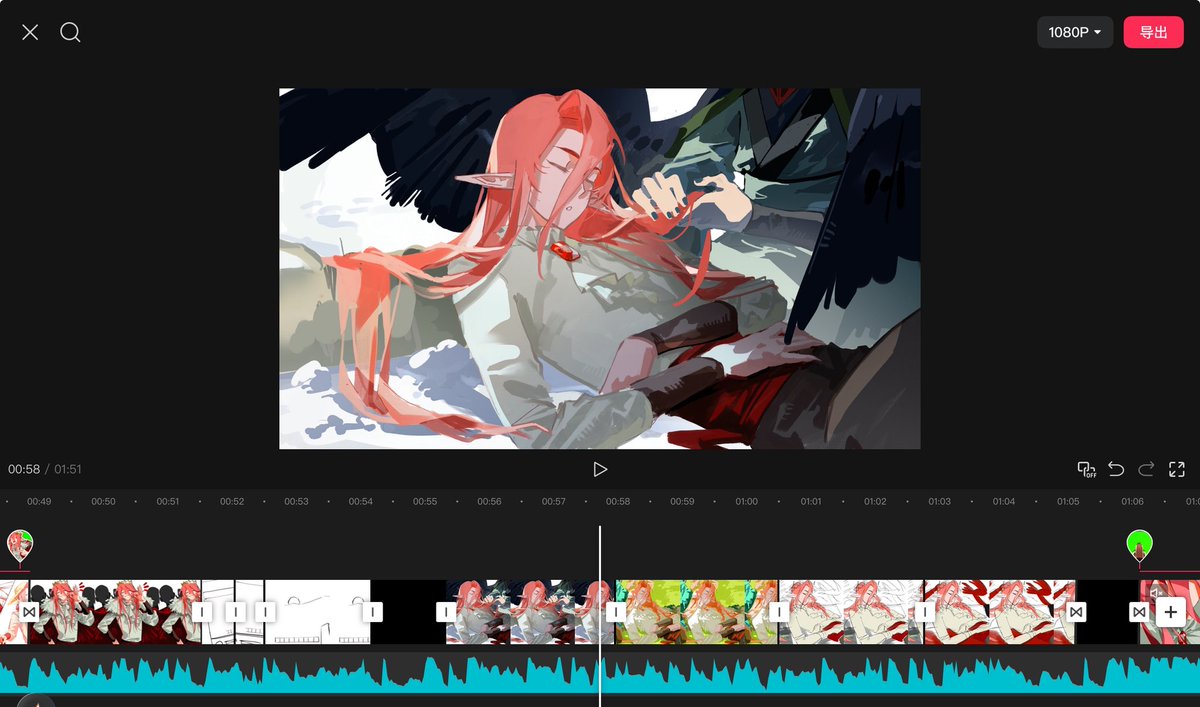Viewport: 1200px width, 707px height.
Task: Open the transition marker before the green-tinted clip
Action: coord(616,612)
